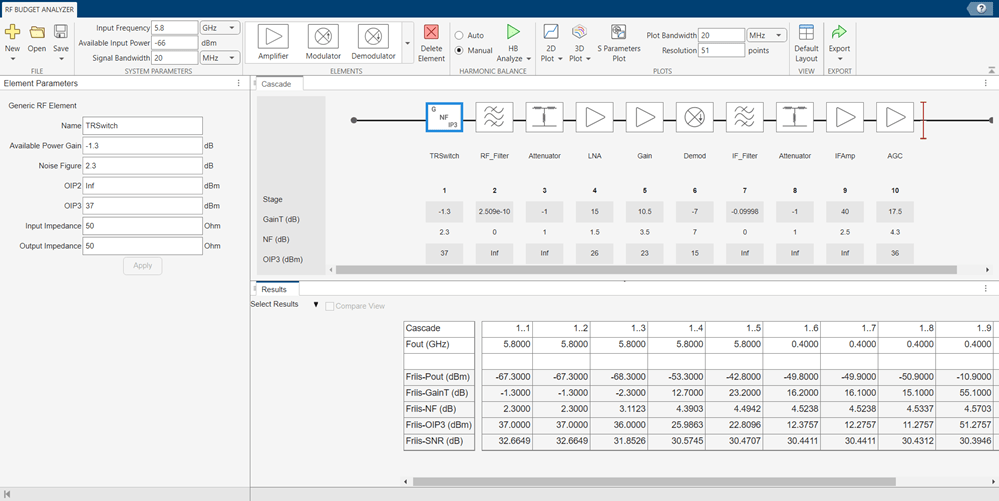Toggle the Compare View checkbox
Viewport: 999px width, 501px height.
pos(330,305)
